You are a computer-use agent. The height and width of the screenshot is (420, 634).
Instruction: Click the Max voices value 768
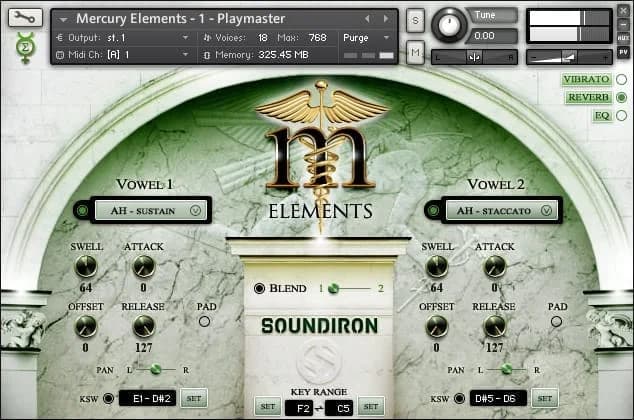[x=317, y=38]
